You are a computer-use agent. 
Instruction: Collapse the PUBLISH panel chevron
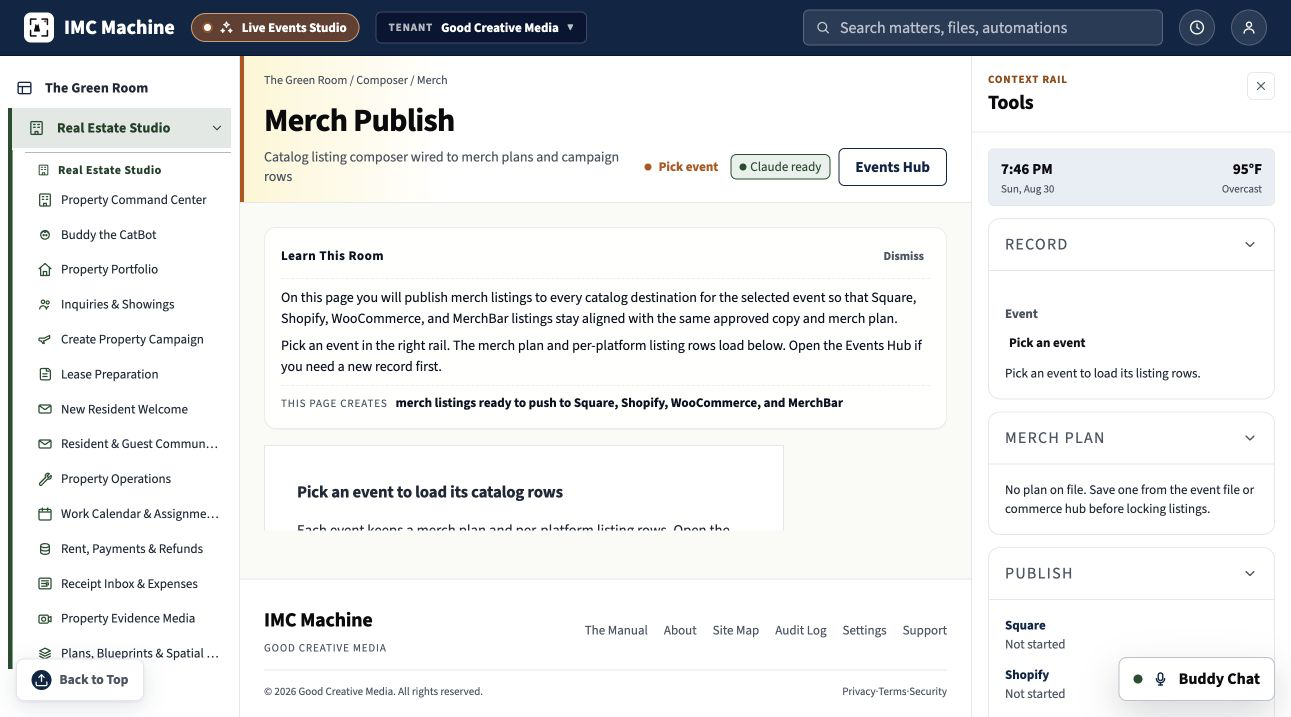(1250, 573)
